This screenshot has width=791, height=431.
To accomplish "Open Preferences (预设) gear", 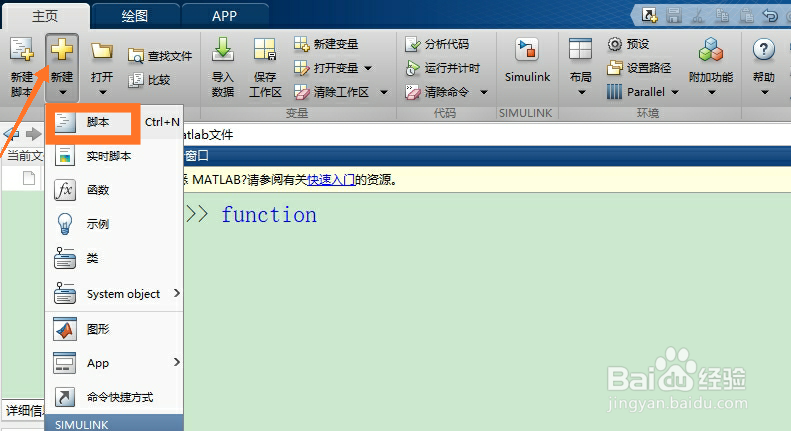I will [x=628, y=44].
